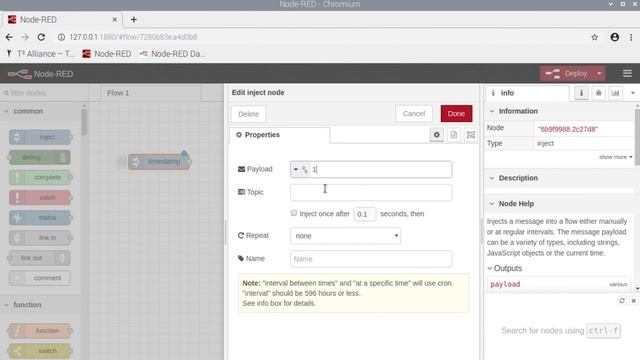Select the Properties tab in editor
The width and height of the screenshot is (640, 360).
pos(280,135)
